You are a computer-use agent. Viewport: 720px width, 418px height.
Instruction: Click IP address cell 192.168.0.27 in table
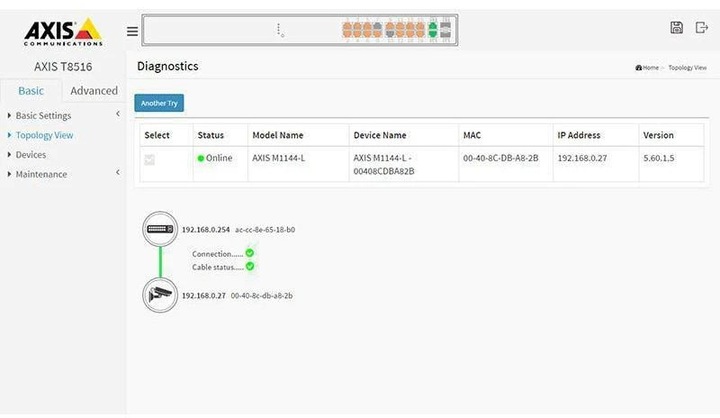(582, 158)
